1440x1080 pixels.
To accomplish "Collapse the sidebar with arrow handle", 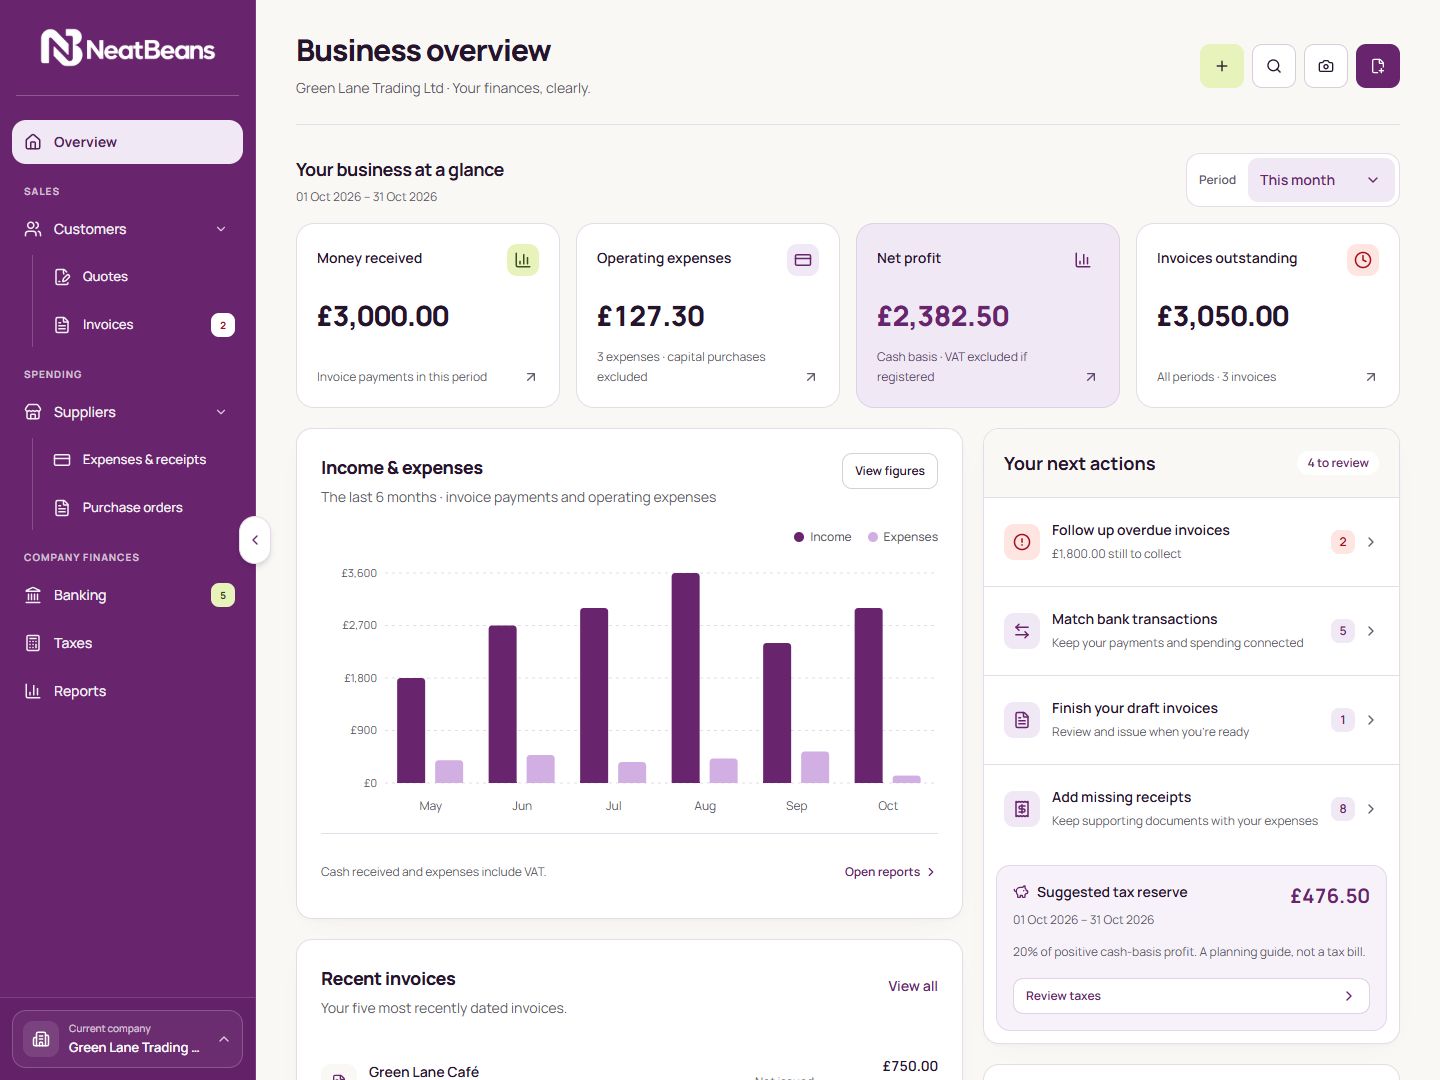I will point(255,540).
